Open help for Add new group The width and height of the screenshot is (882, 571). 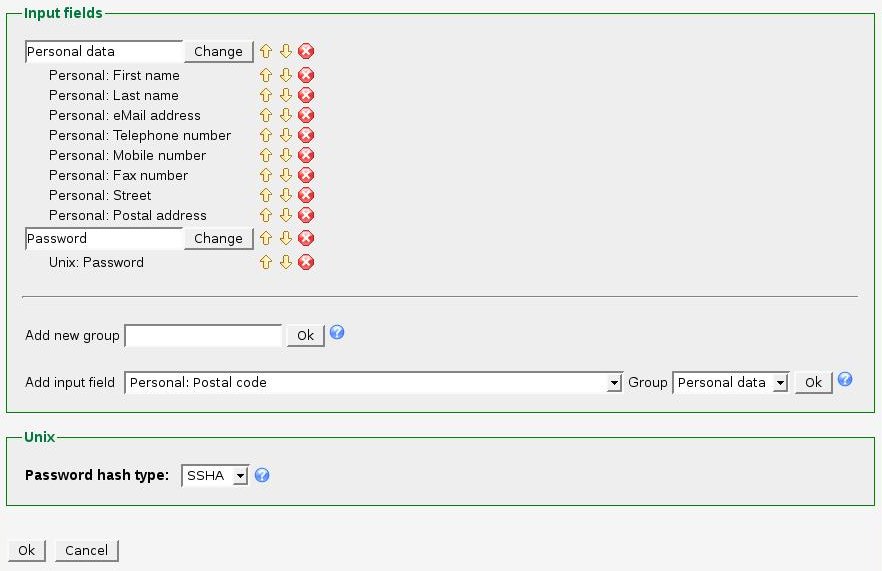pyautogui.click(x=337, y=333)
